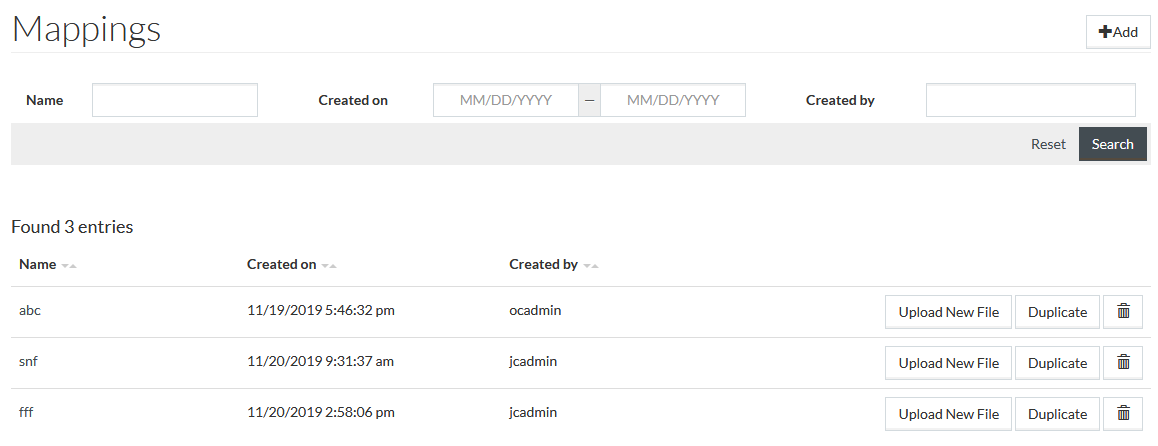Upload New File for fff
The image size is (1158, 446).
tap(948, 414)
